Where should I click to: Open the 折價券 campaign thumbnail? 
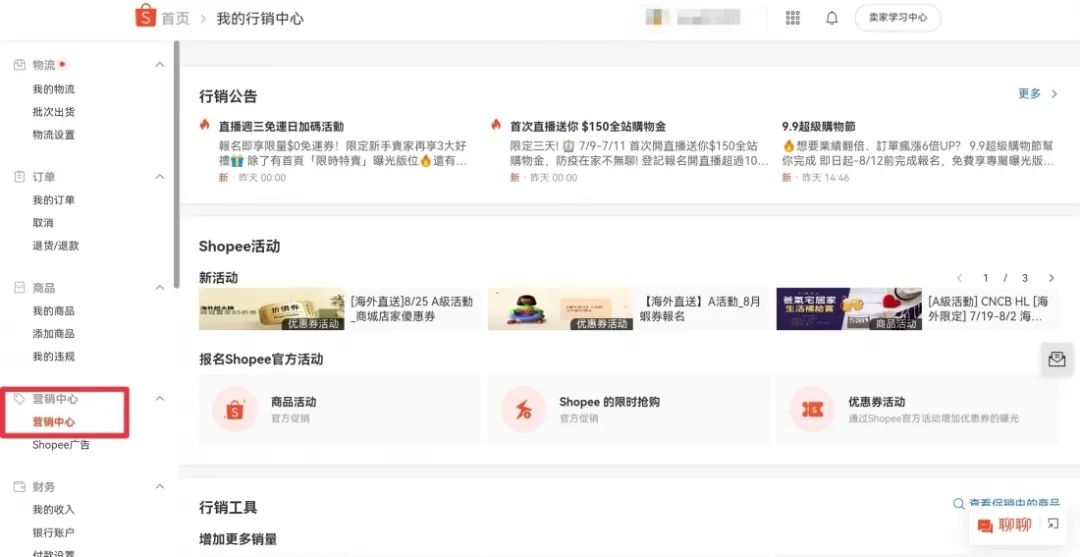(271, 309)
